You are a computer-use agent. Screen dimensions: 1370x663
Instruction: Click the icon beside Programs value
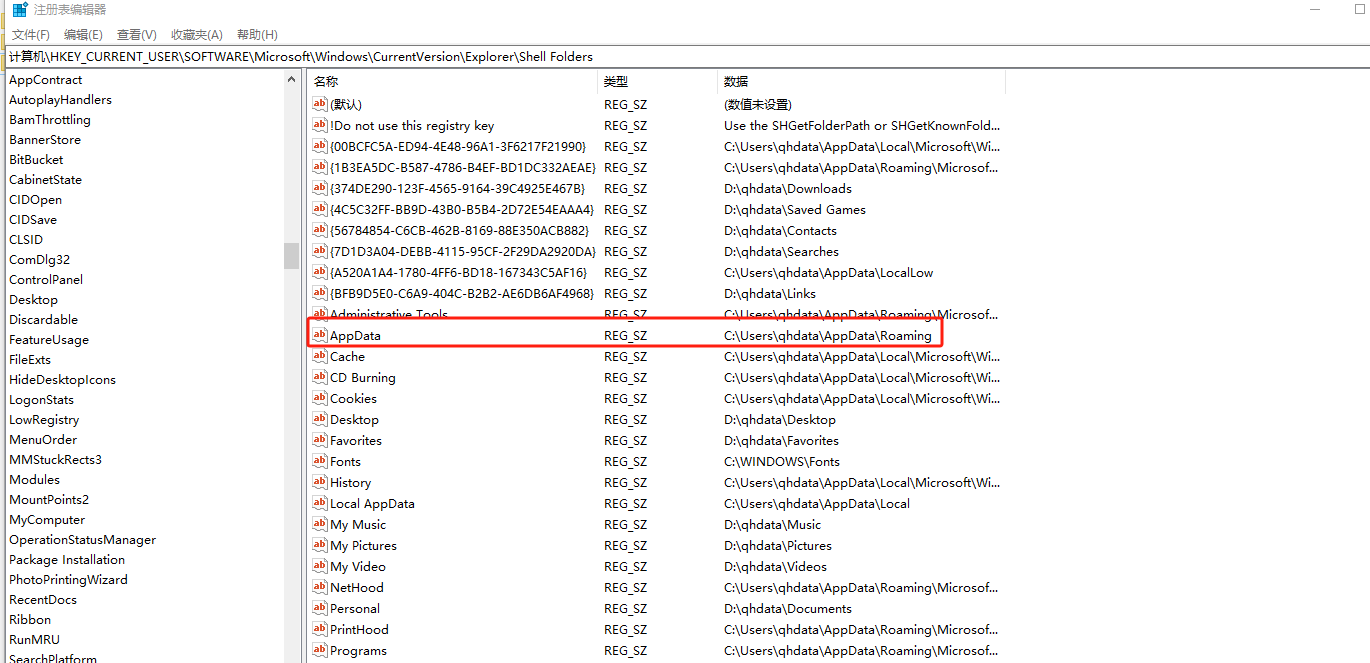pyautogui.click(x=320, y=650)
